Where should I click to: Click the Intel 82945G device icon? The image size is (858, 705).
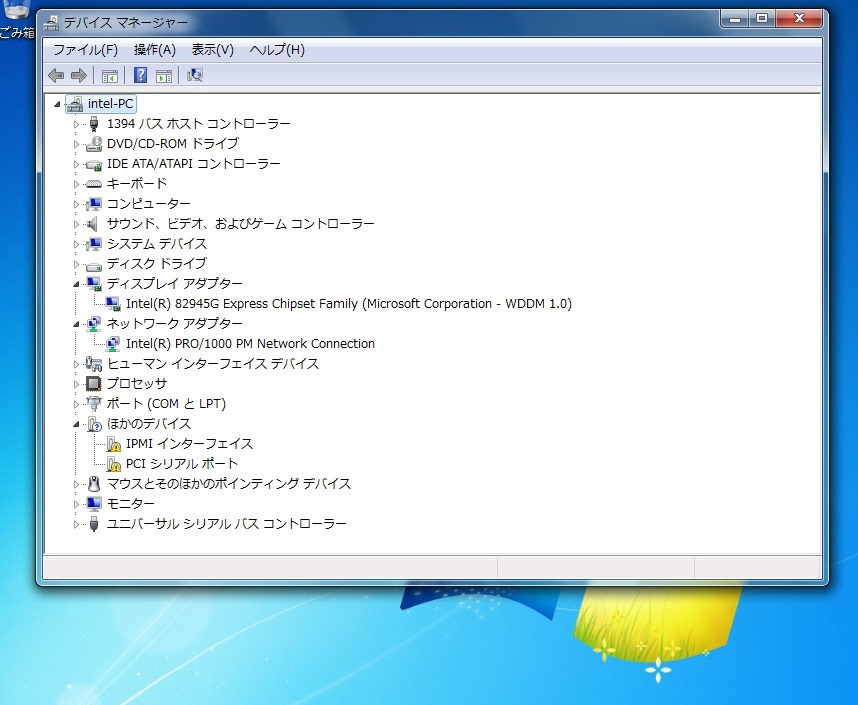coord(113,304)
